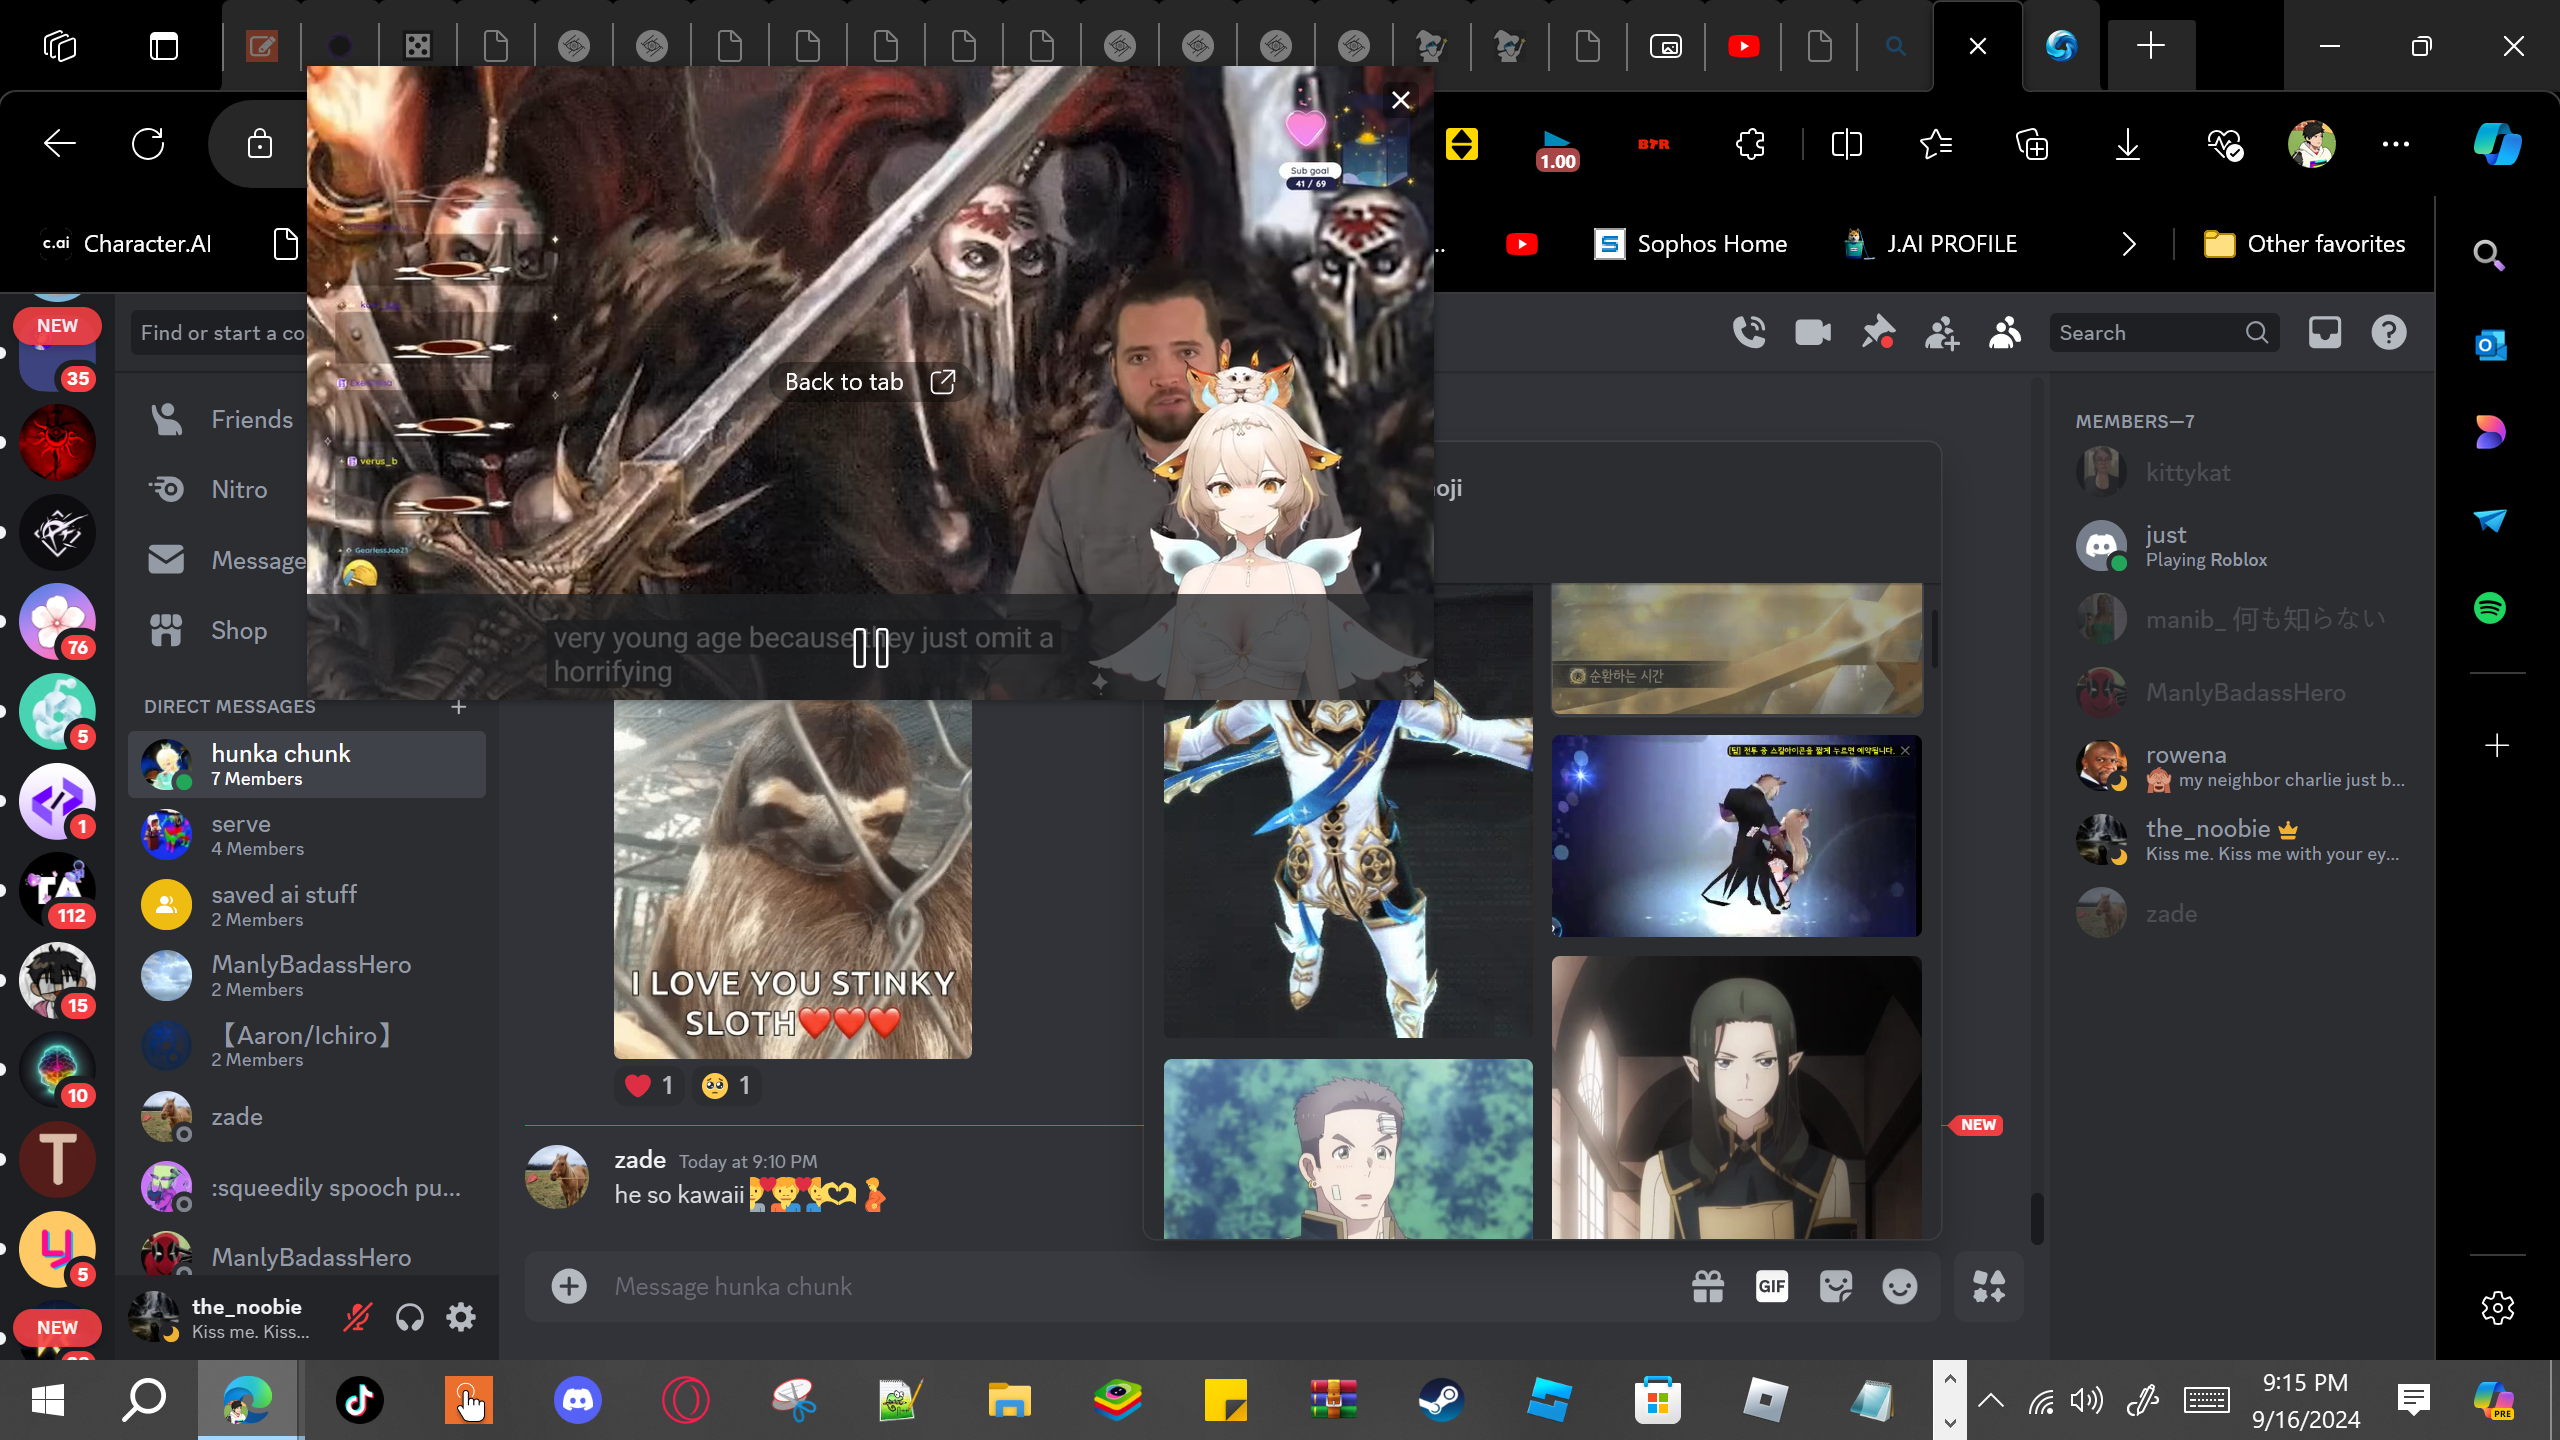2560x1440 pixels.
Task: Open the Discord inbox
Action: [2325, 333]
